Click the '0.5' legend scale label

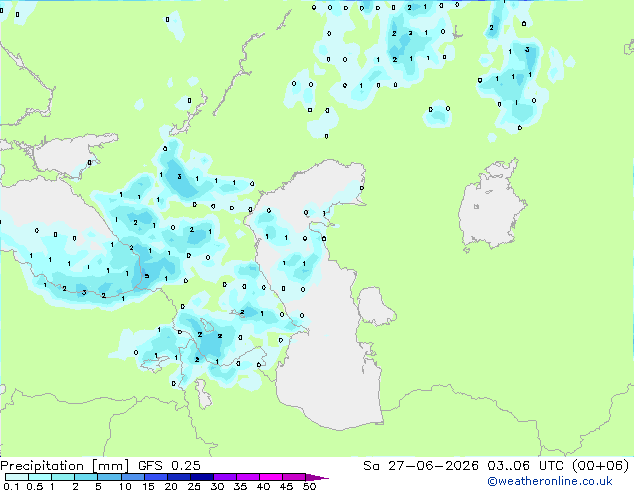pyautogui.click(x=35, y=486)
